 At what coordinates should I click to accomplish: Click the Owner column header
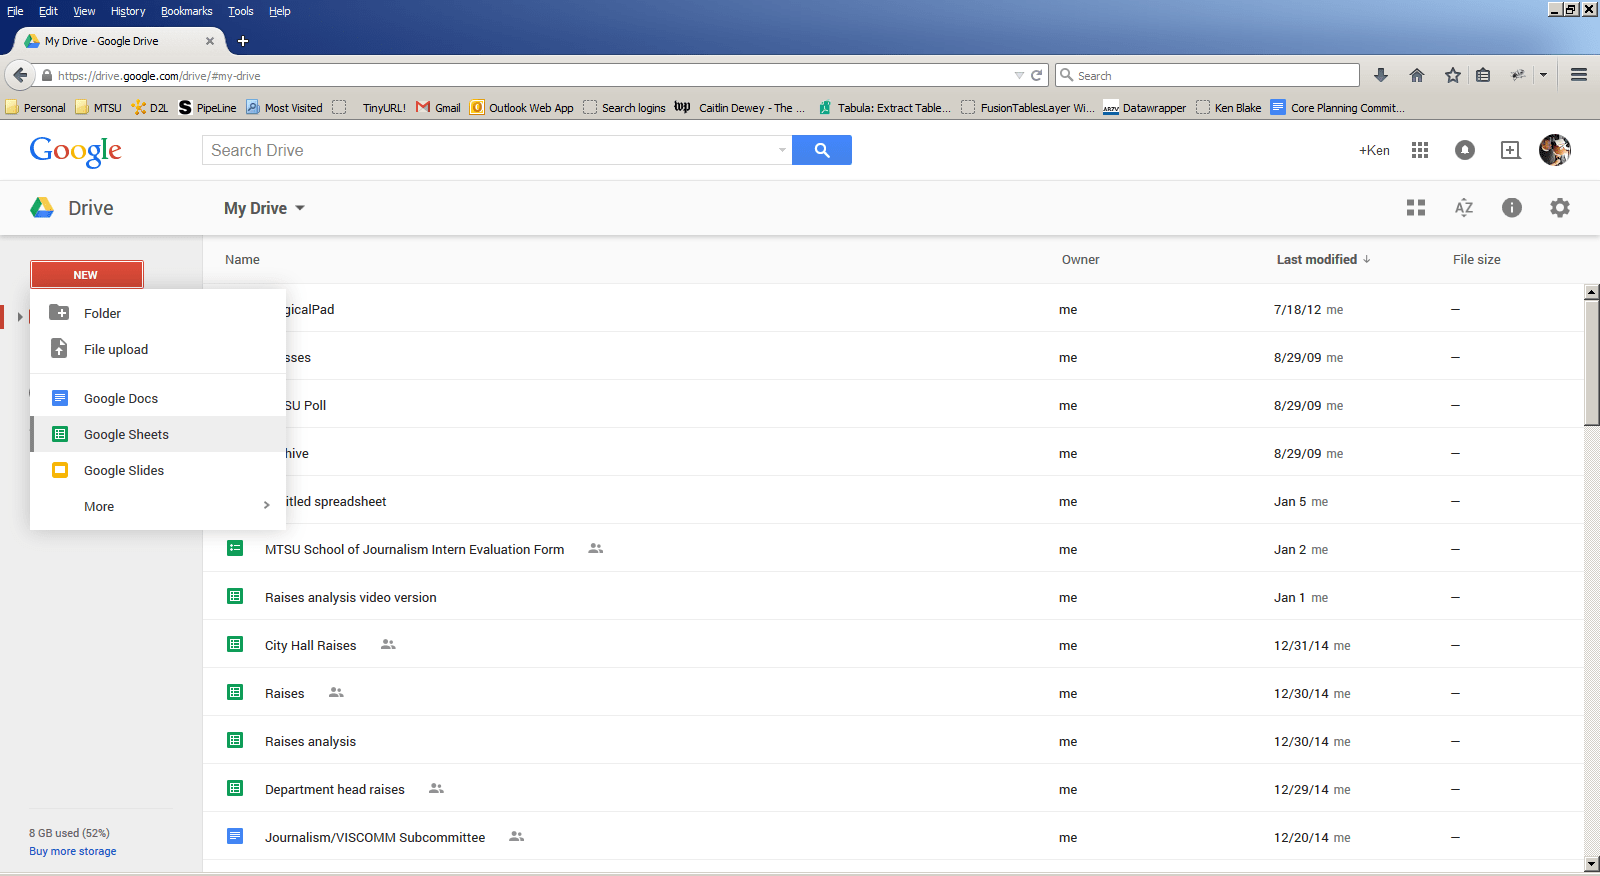pyautogui.click(x=1080, y=259)
